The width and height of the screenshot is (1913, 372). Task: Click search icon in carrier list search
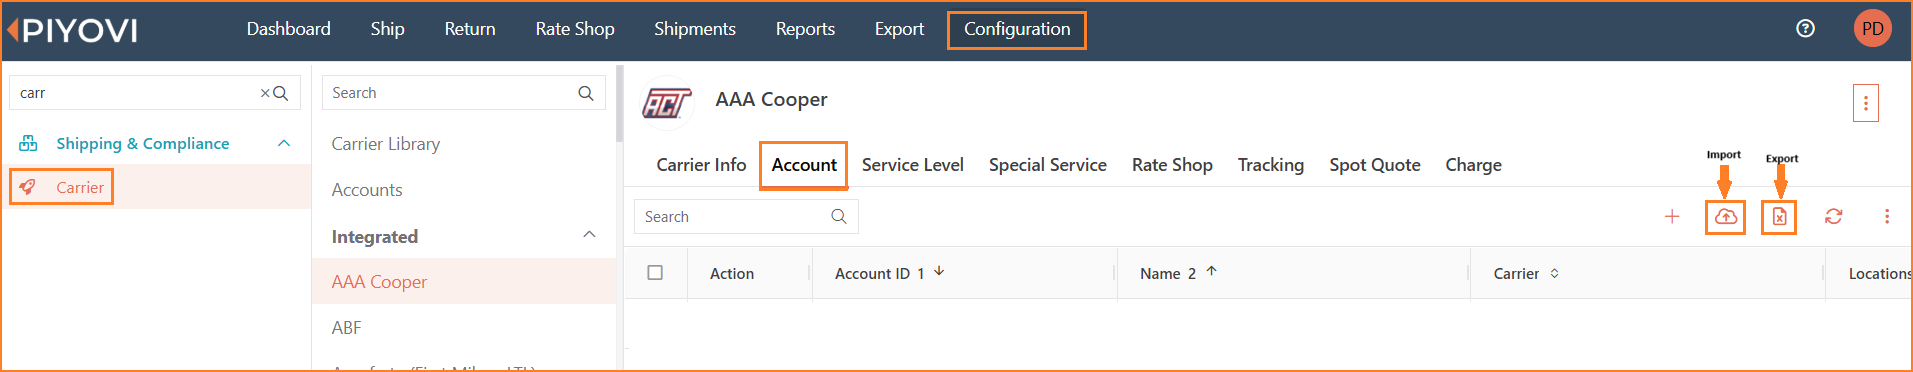pos(586,93)
